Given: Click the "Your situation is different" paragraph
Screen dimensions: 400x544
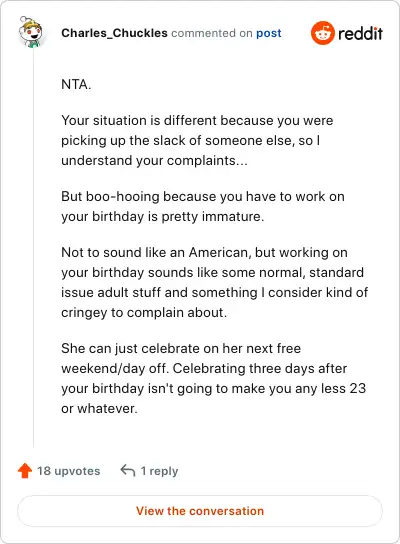Looking at the screenshot, I should click(x=197, y=141).
